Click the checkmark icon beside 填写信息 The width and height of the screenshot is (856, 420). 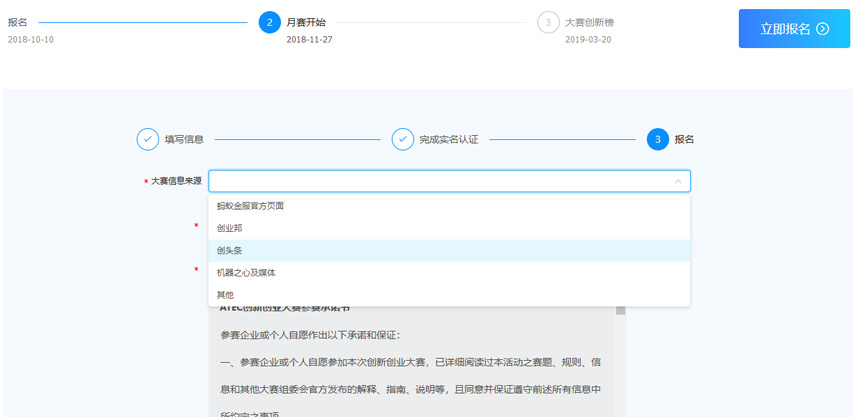pyautogui.click(x=147, y=139)
